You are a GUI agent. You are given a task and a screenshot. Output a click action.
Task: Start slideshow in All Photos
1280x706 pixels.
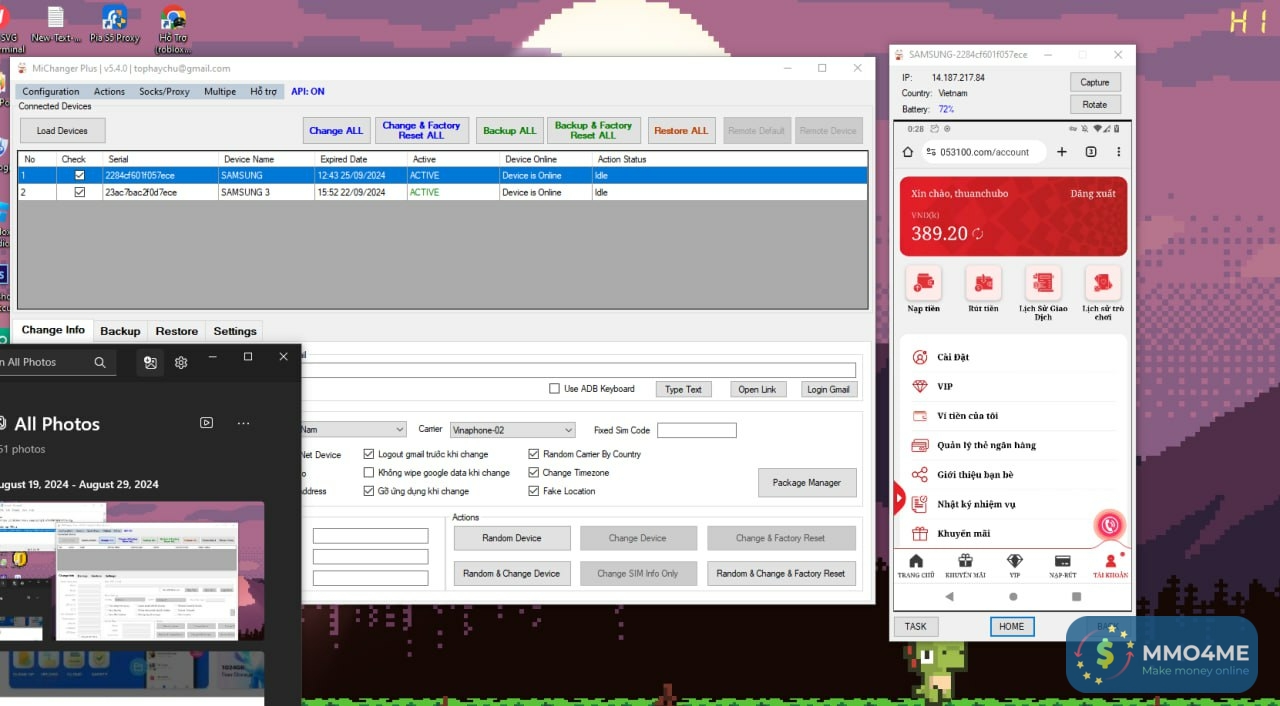click(206, 423)
